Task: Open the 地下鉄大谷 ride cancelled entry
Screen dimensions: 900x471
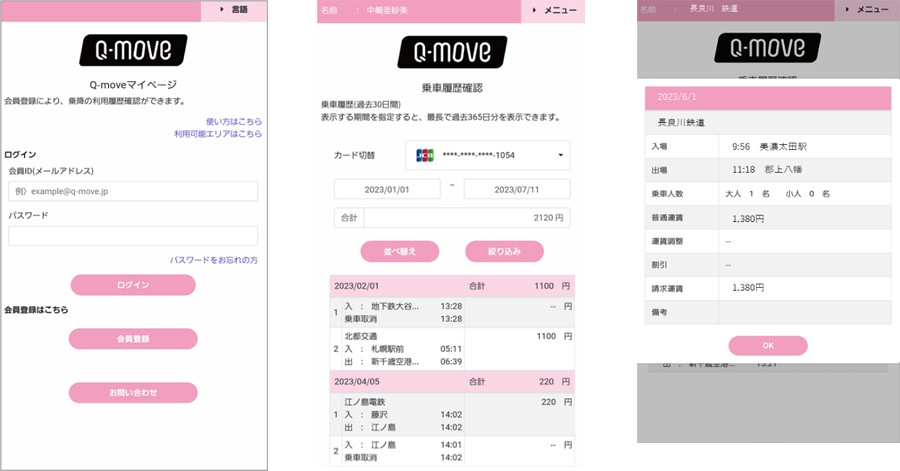Action: (x=452, y=313)
